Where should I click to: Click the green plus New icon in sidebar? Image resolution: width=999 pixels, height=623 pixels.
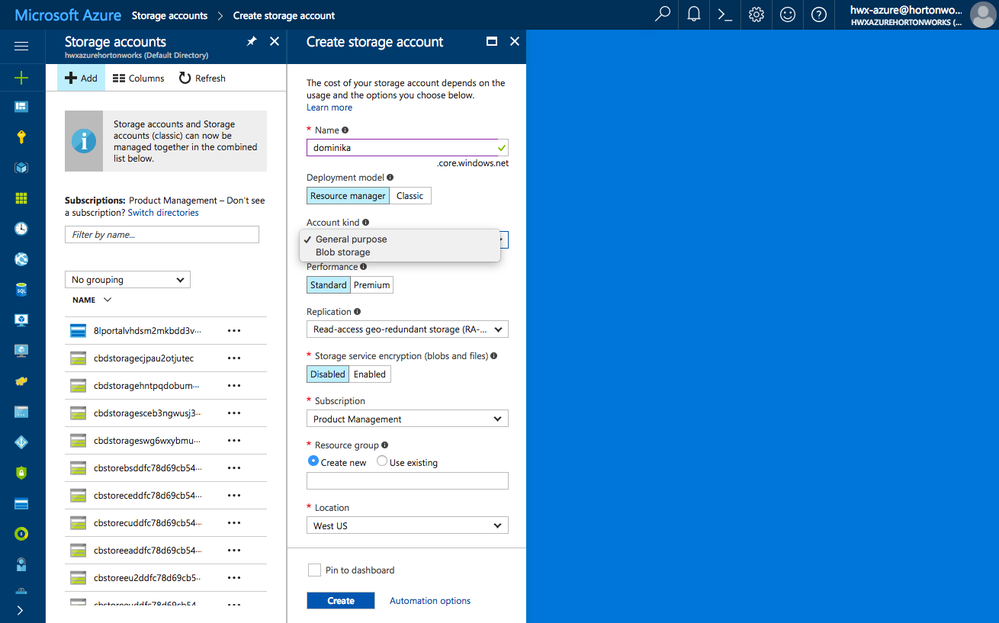pyautogui.click(x=21, y=78)
